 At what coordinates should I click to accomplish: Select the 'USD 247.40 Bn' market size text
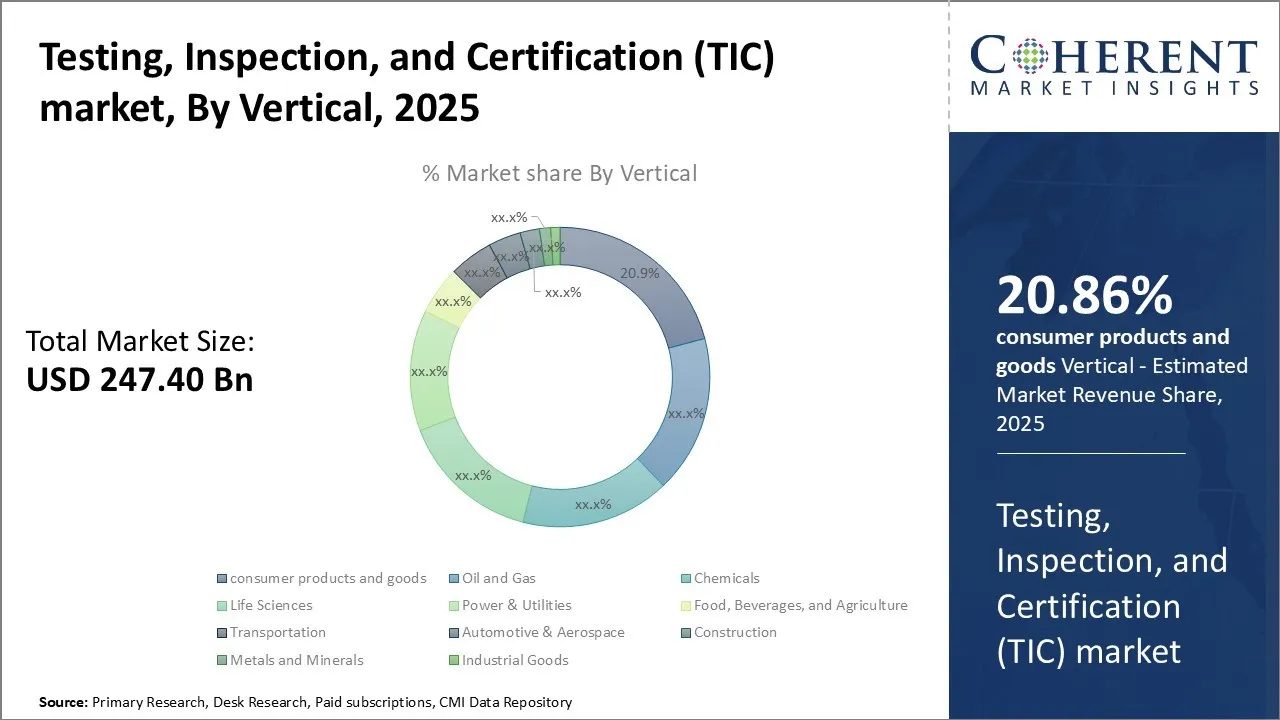139,380
